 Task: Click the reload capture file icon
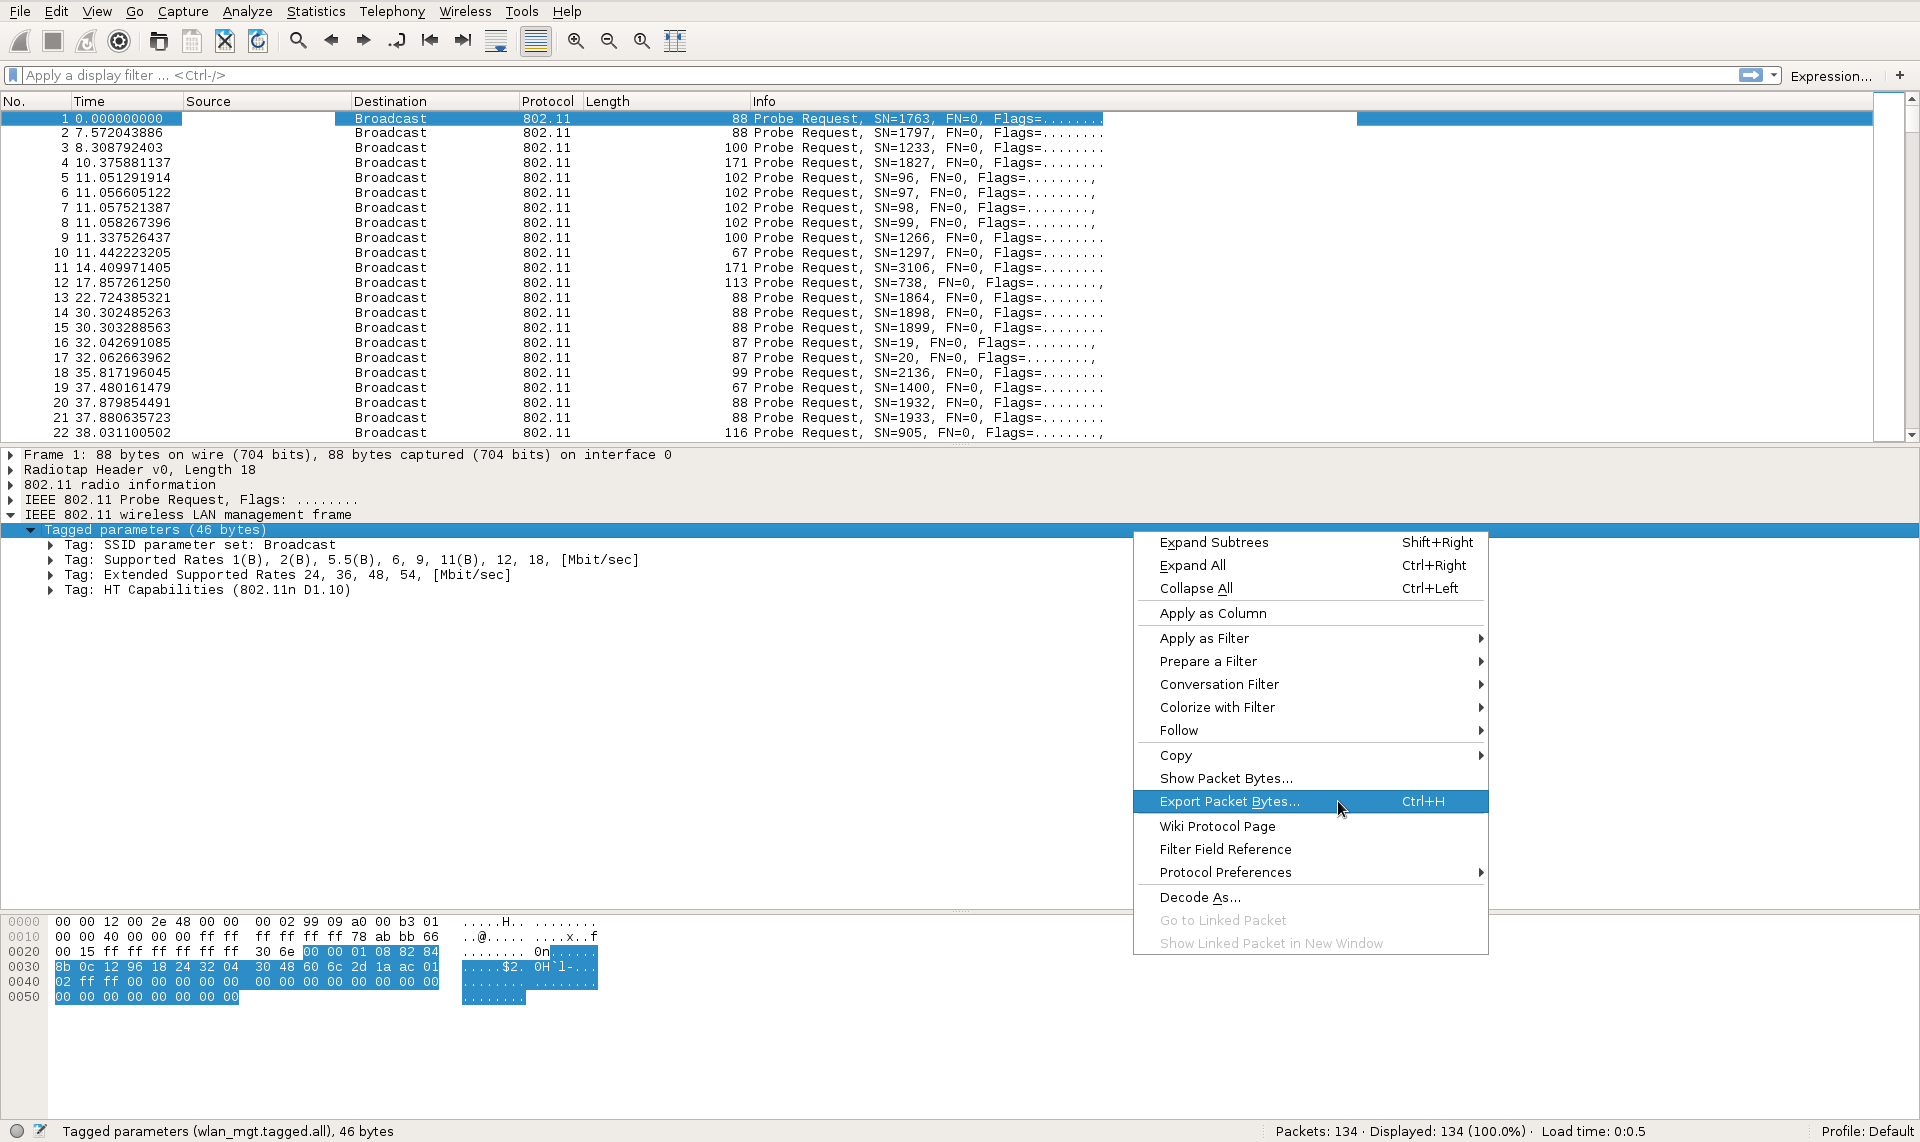[258, 41]
